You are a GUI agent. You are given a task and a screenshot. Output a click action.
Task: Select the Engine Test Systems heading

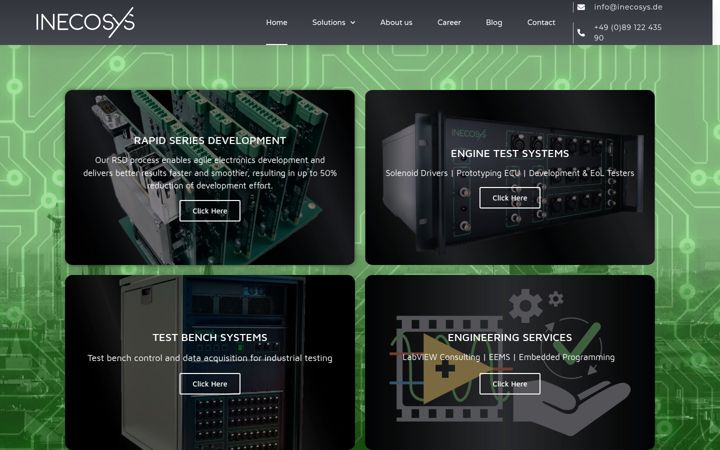[510, 153]
